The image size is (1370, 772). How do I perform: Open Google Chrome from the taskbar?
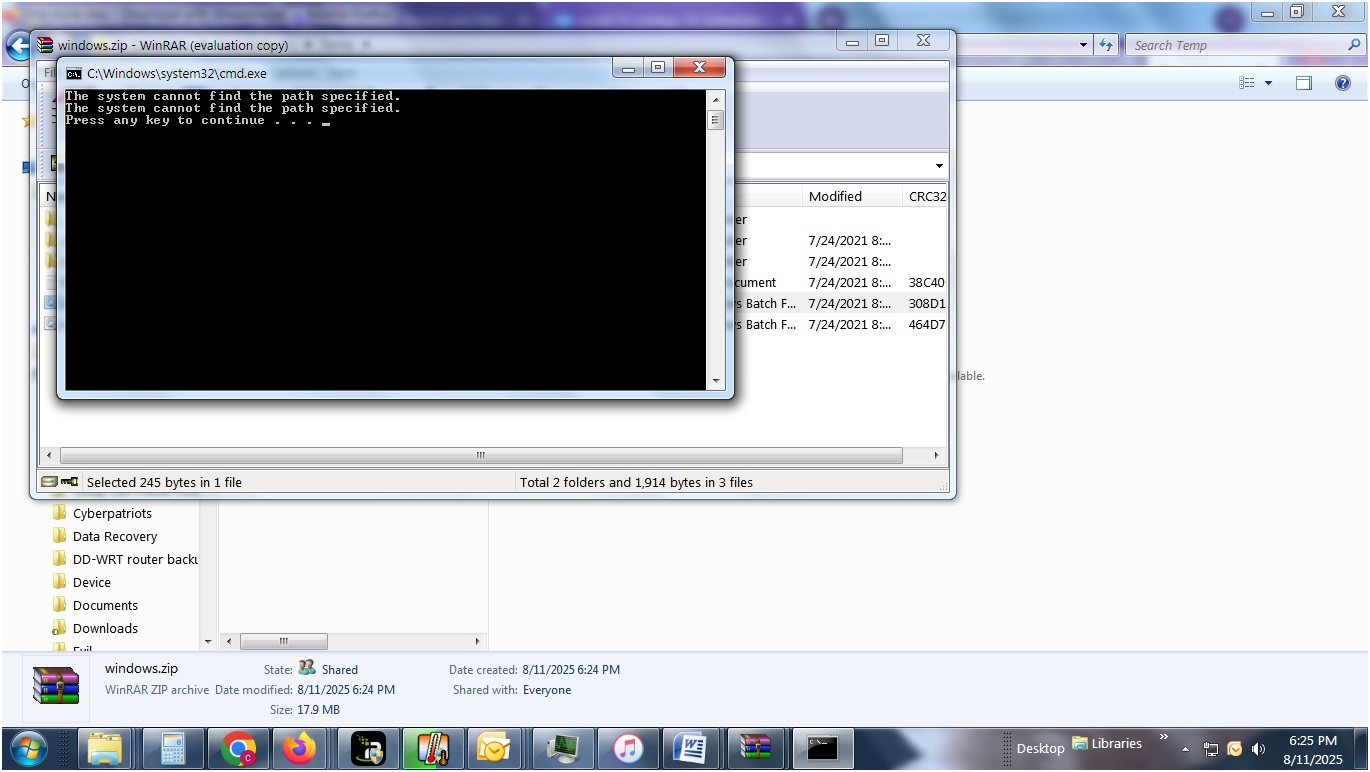pyautogui.click(x=238, y=748)
